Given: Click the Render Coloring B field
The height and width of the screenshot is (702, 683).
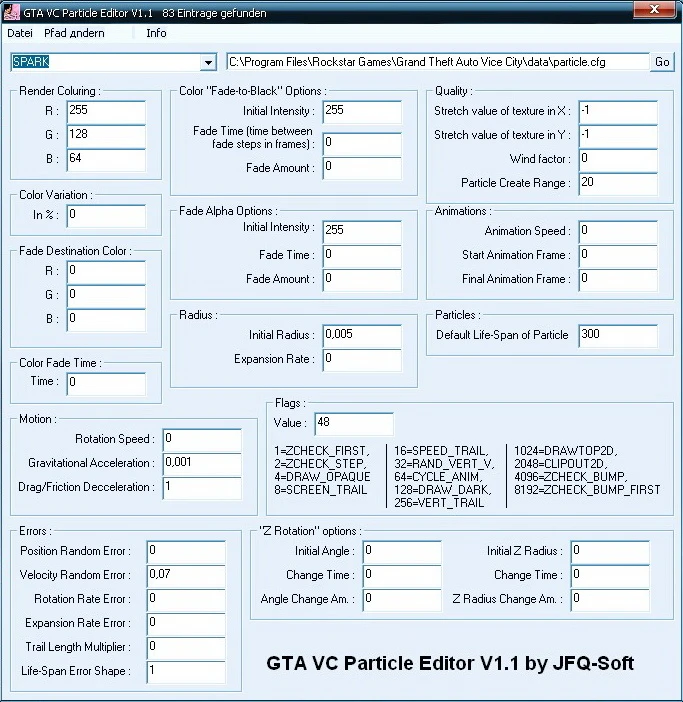Looking at the screenshot, I should (x=106, y=159).
